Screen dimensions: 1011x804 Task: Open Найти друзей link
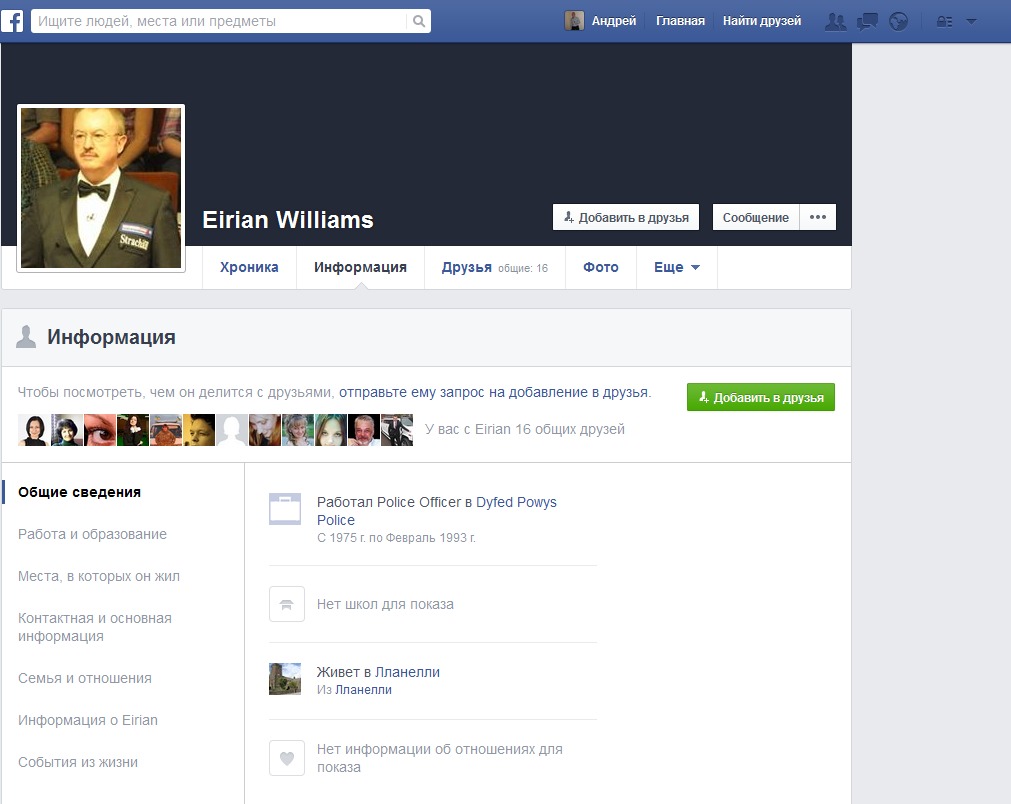[761, 21]
